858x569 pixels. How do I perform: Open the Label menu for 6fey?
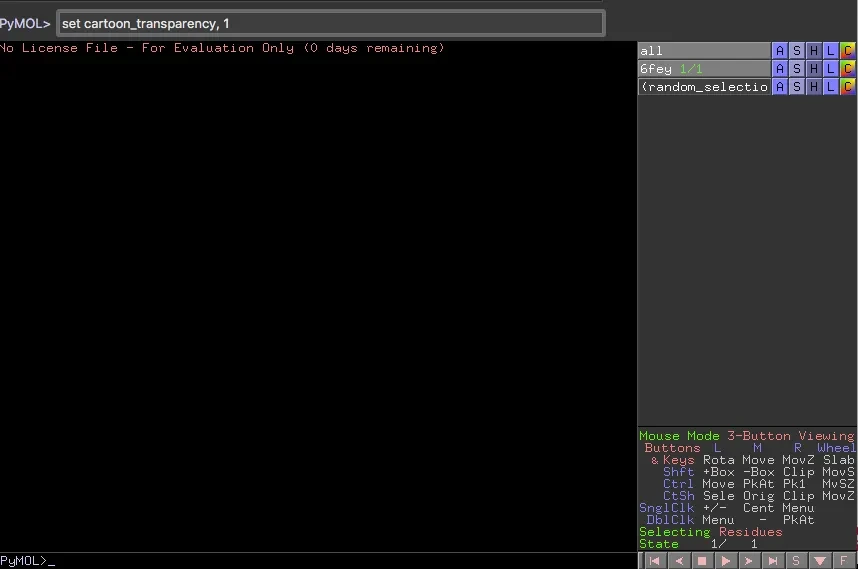[831, 69]
